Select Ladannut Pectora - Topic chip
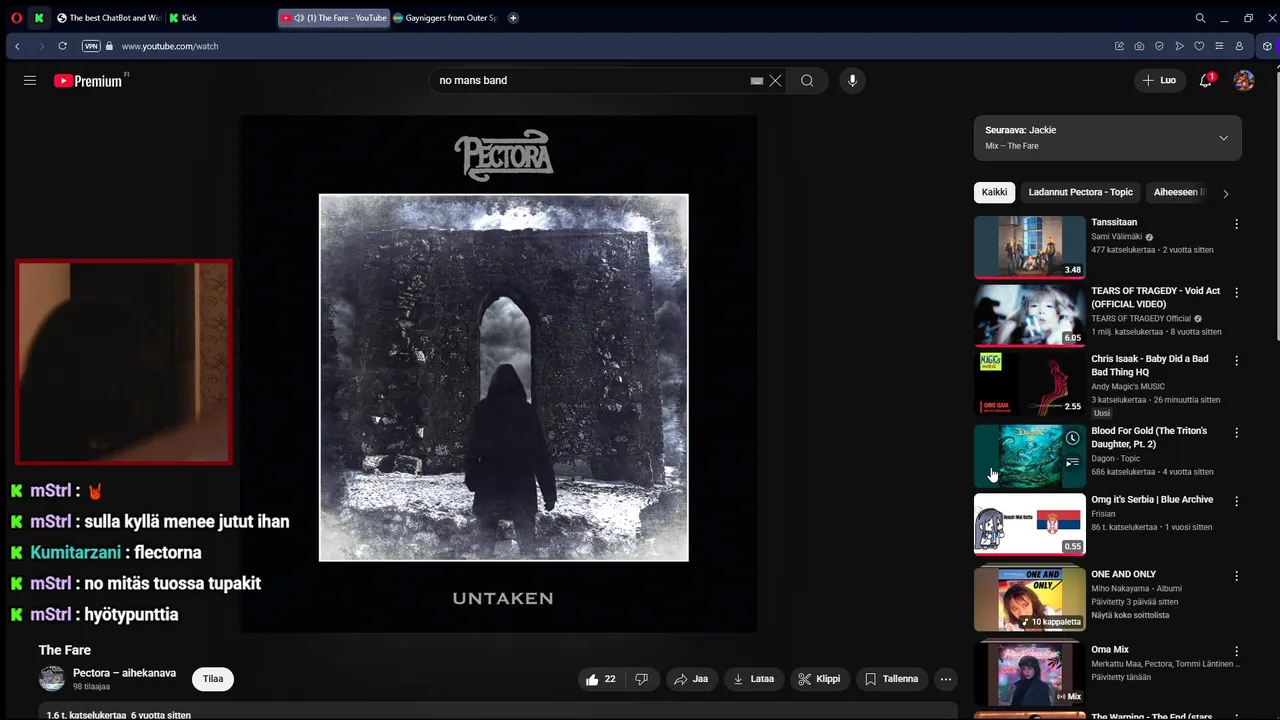Screen dimensions: 1280x720 click(1081, 192)
